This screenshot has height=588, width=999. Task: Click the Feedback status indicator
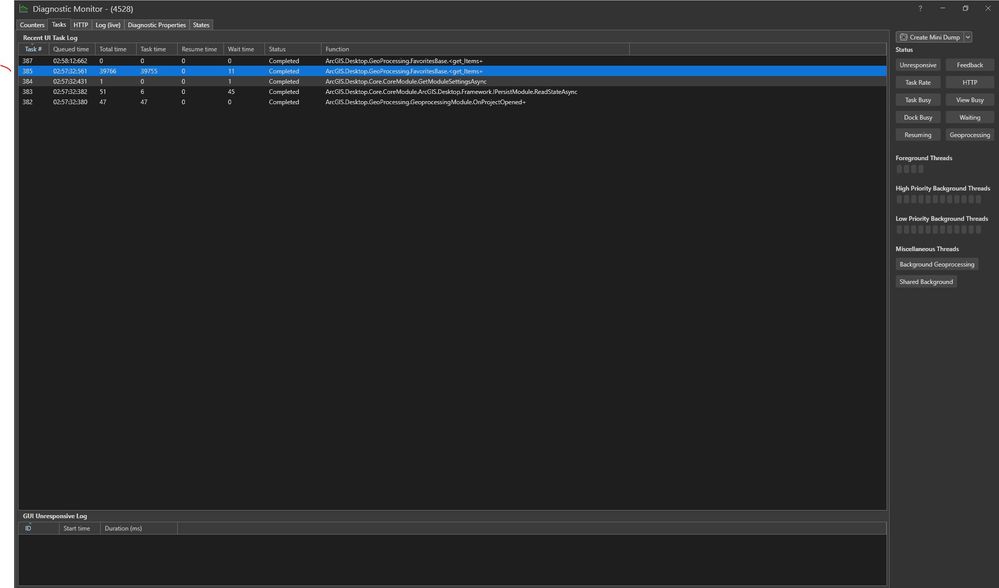(970, 65)
